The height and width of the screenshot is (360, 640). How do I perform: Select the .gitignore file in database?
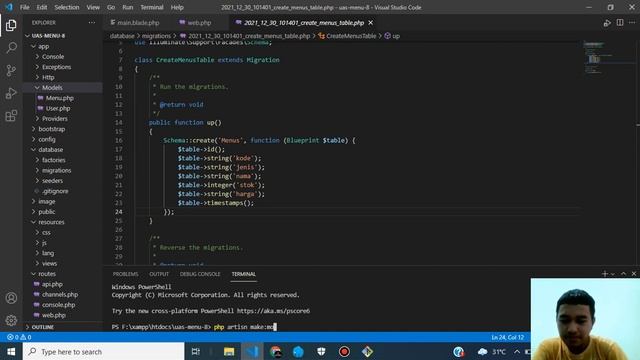click(55, 191)
